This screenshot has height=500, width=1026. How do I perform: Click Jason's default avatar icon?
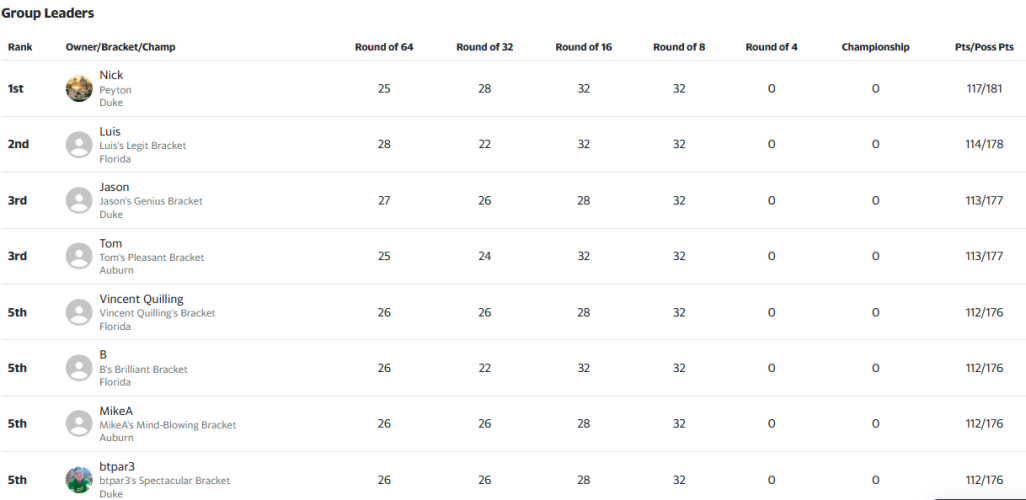(x=79, y=200)
